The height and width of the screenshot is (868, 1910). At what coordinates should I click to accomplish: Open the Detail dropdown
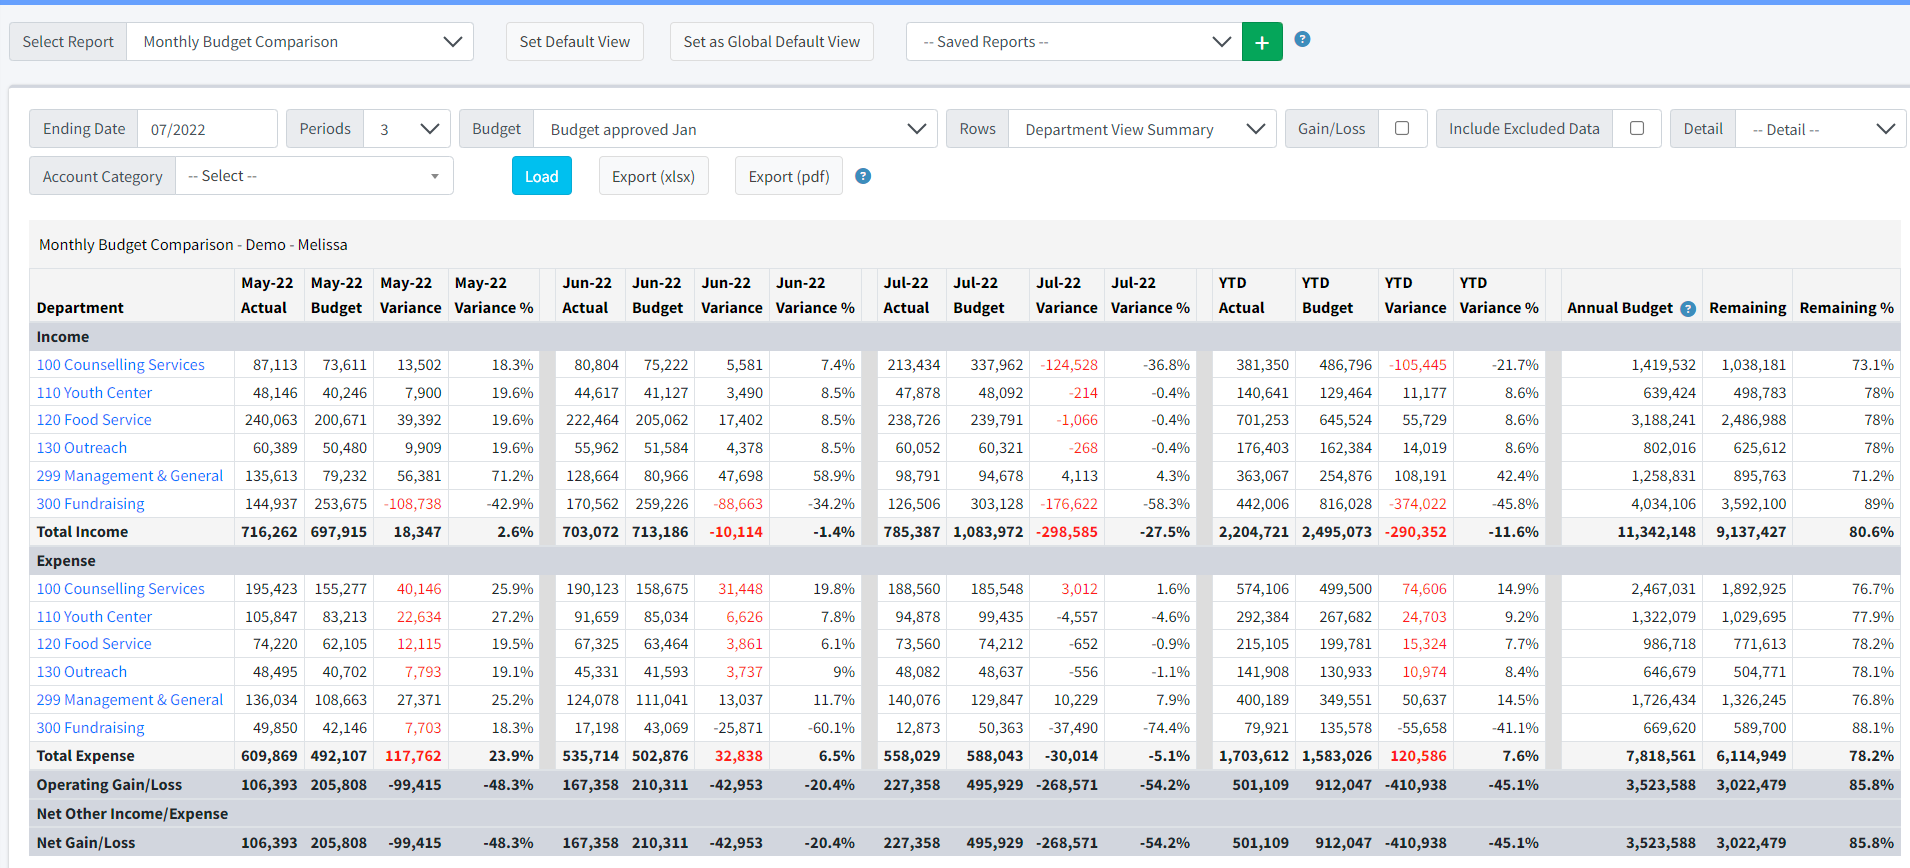1821,129
